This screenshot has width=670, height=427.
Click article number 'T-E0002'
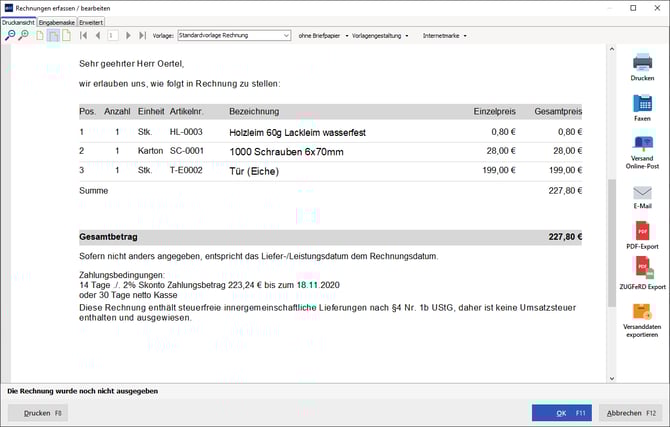186,170
